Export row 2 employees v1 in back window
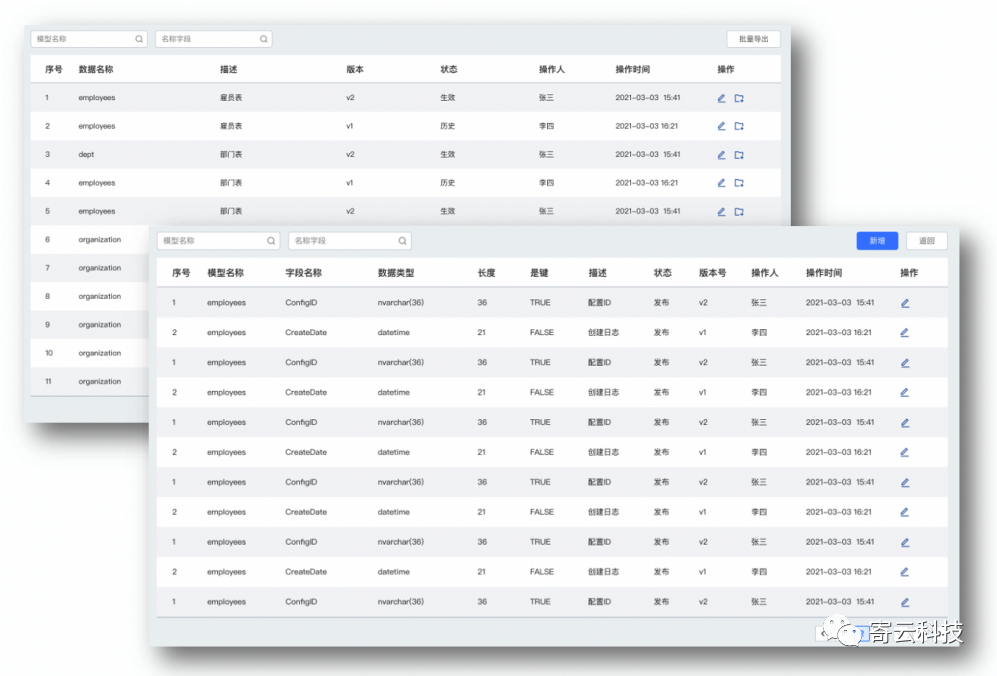The image size is (997, 676). point(739,126)
